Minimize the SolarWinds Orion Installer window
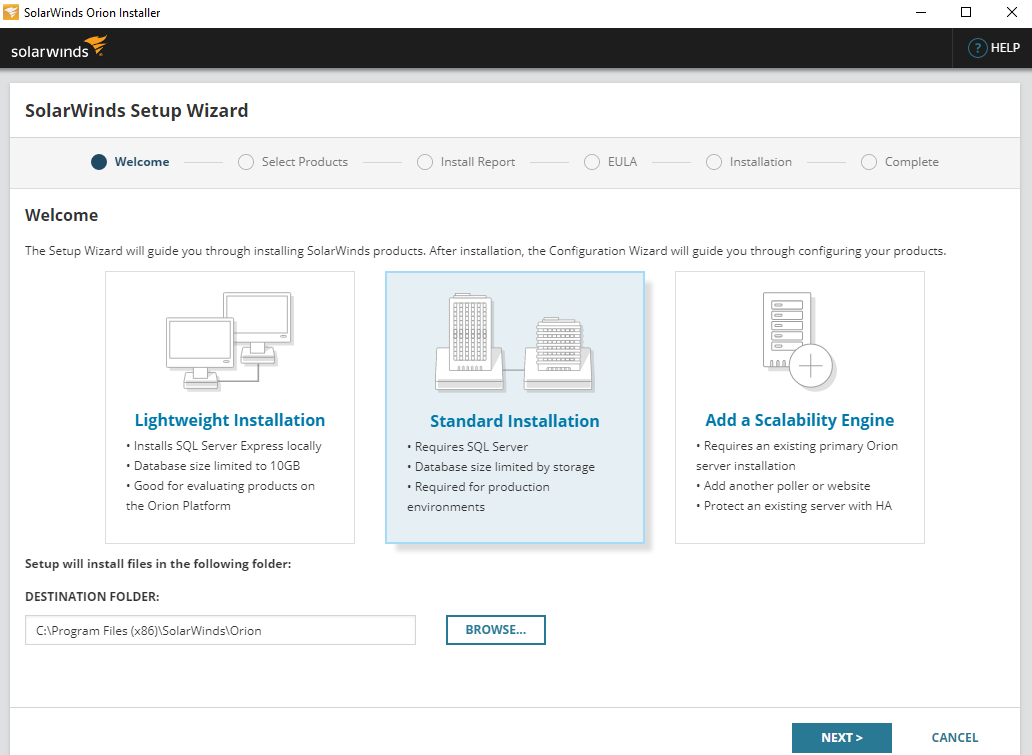The width and height of the screenshot is (1032, 755). tap(921, 13)
